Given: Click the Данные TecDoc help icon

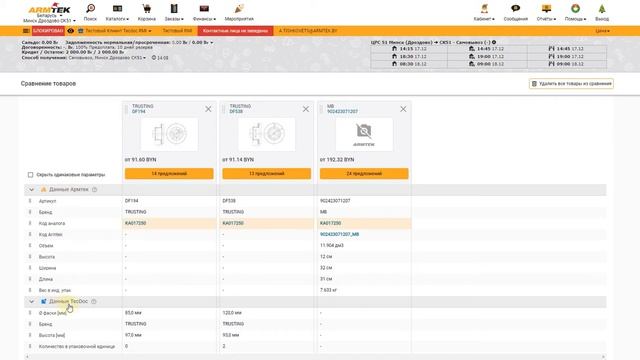Looking at the screenshot, I should coord(94,302).
